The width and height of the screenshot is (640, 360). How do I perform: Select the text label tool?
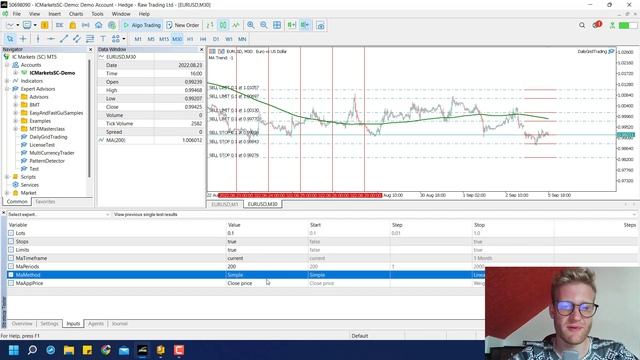tap(103, 39)
